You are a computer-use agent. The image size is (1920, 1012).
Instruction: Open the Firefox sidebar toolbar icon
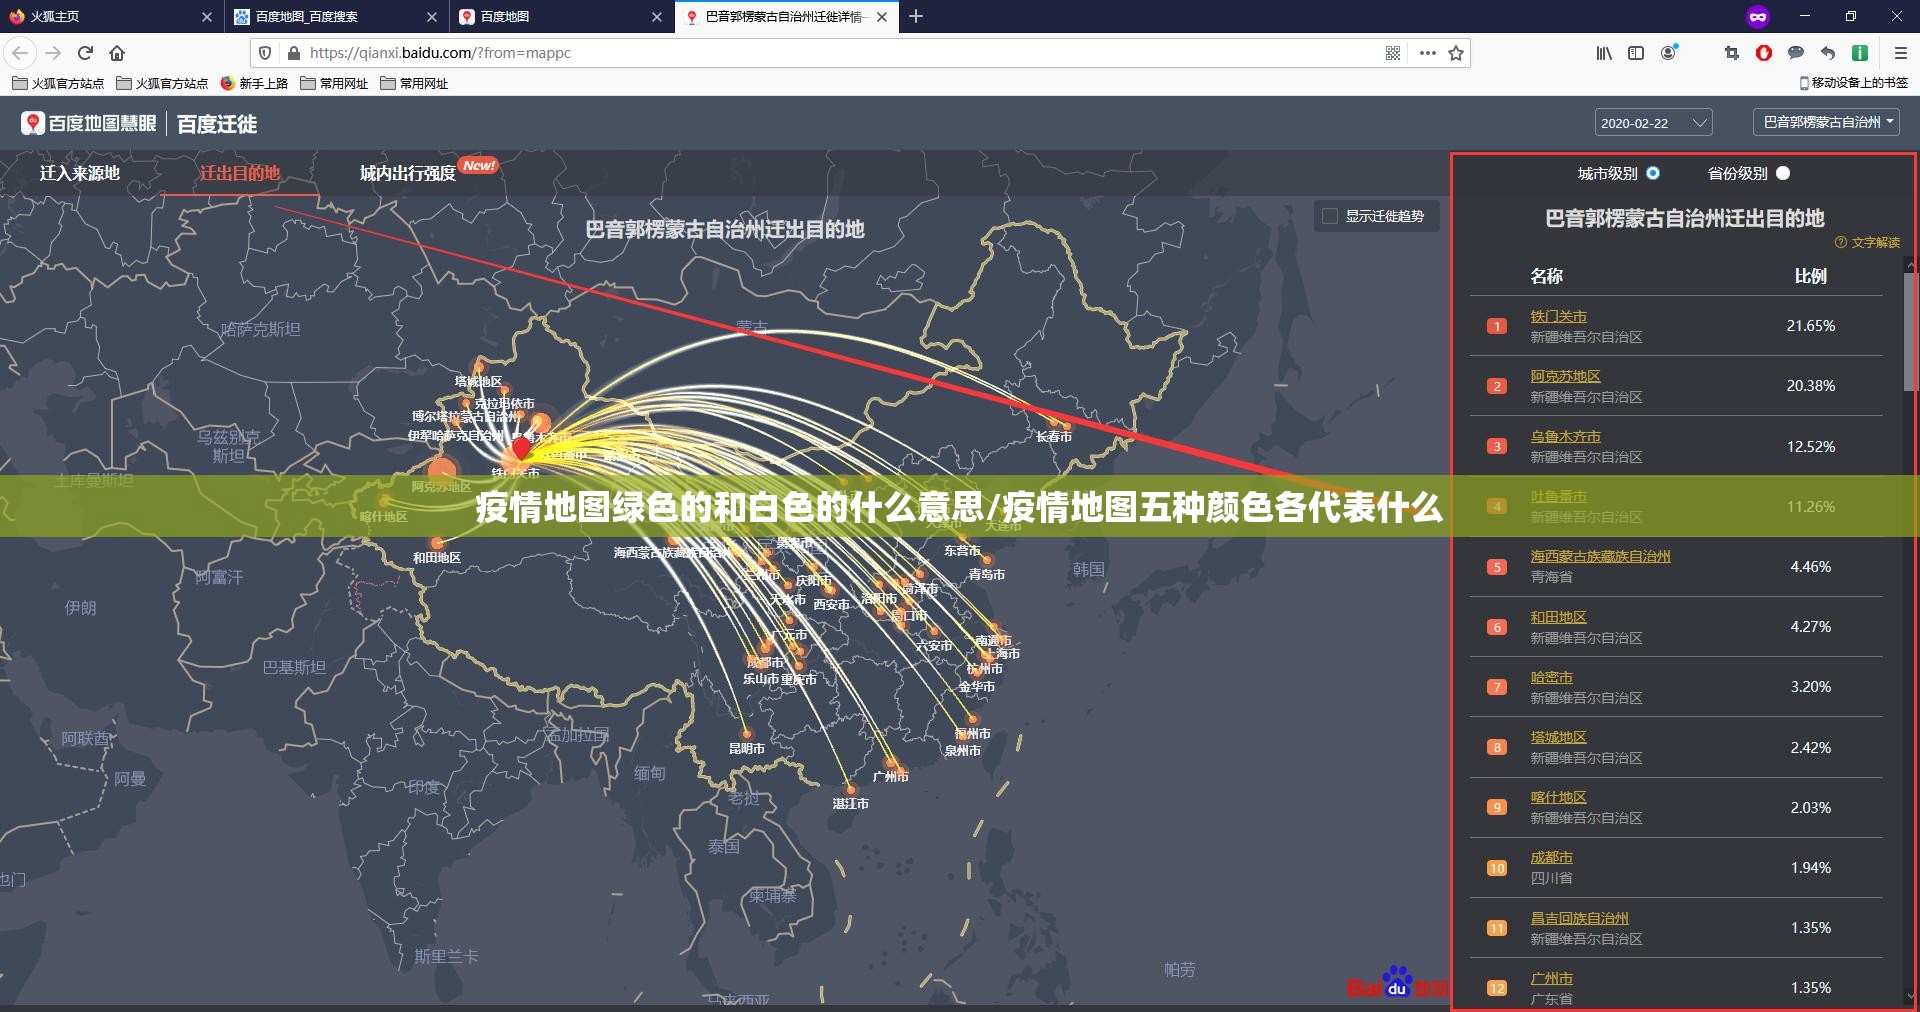coord(1635,53)
